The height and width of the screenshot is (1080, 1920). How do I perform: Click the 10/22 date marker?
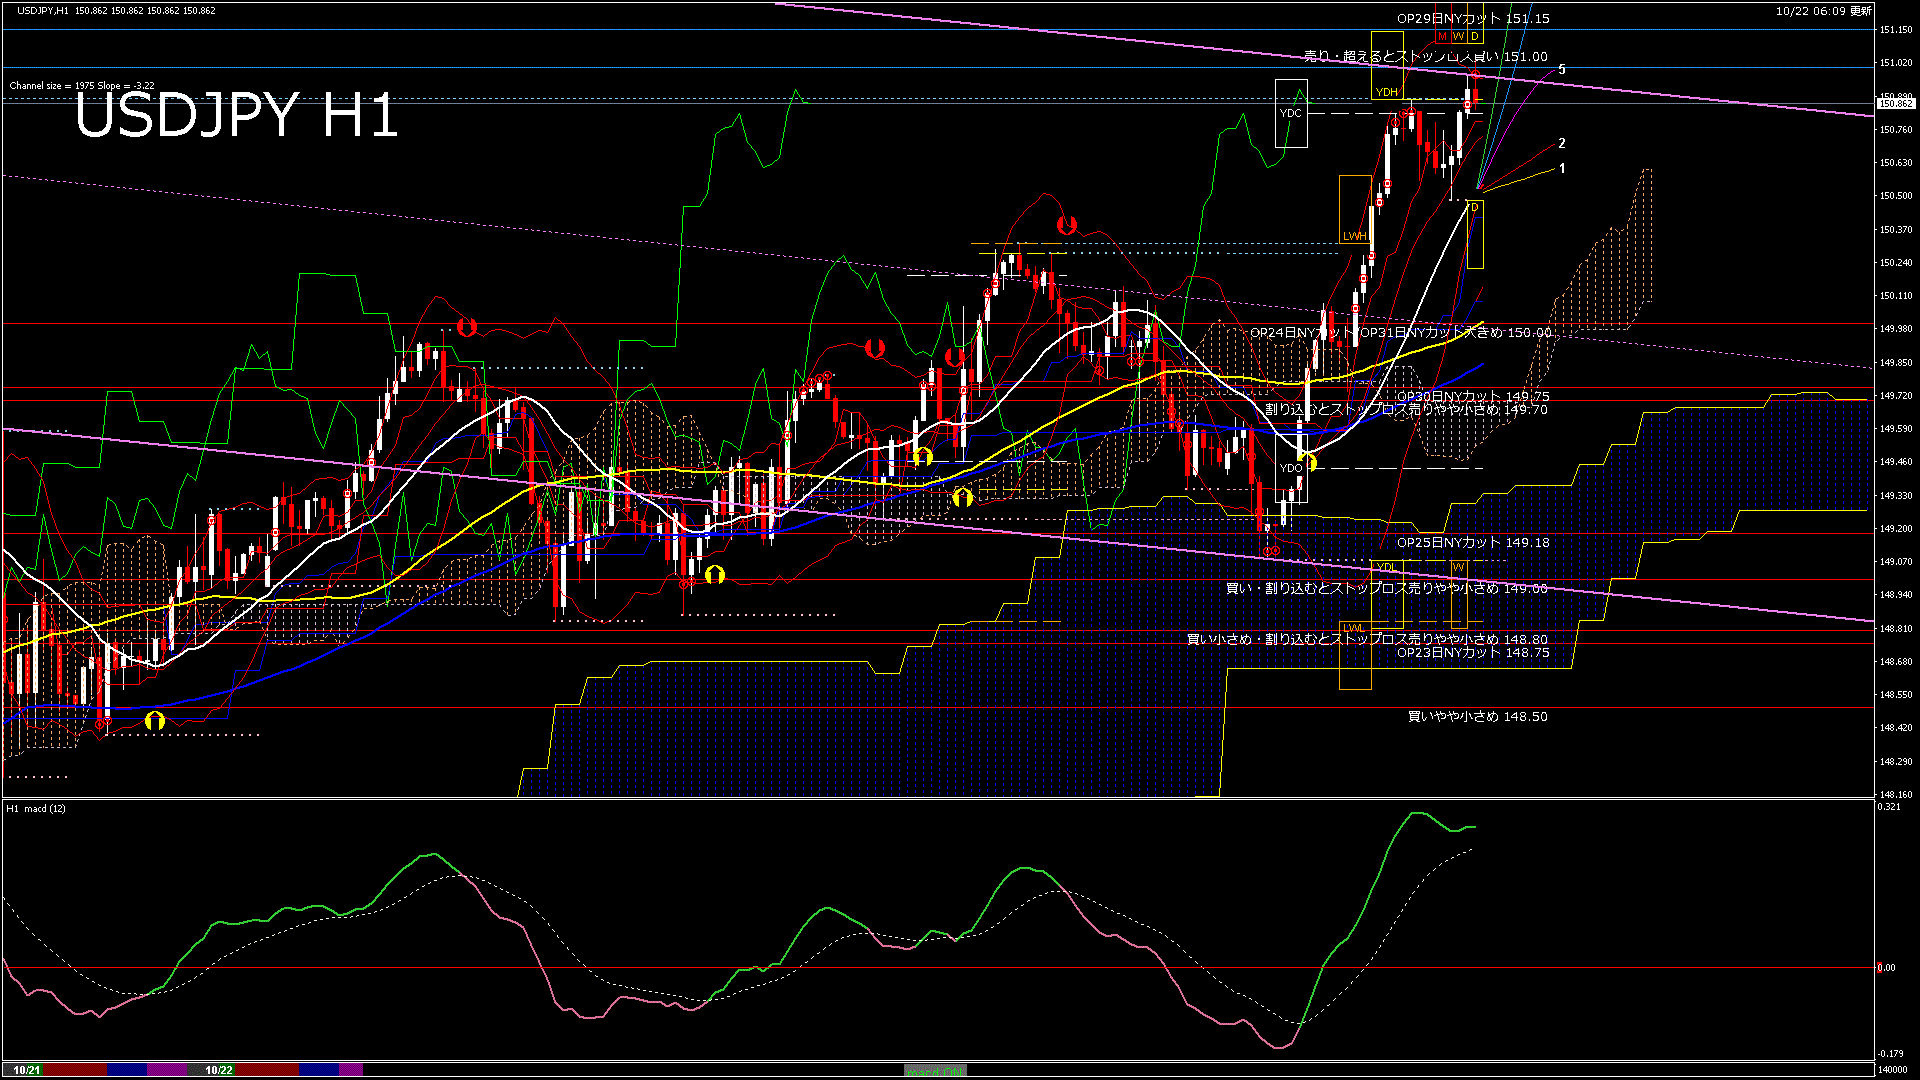[219, 1070]
